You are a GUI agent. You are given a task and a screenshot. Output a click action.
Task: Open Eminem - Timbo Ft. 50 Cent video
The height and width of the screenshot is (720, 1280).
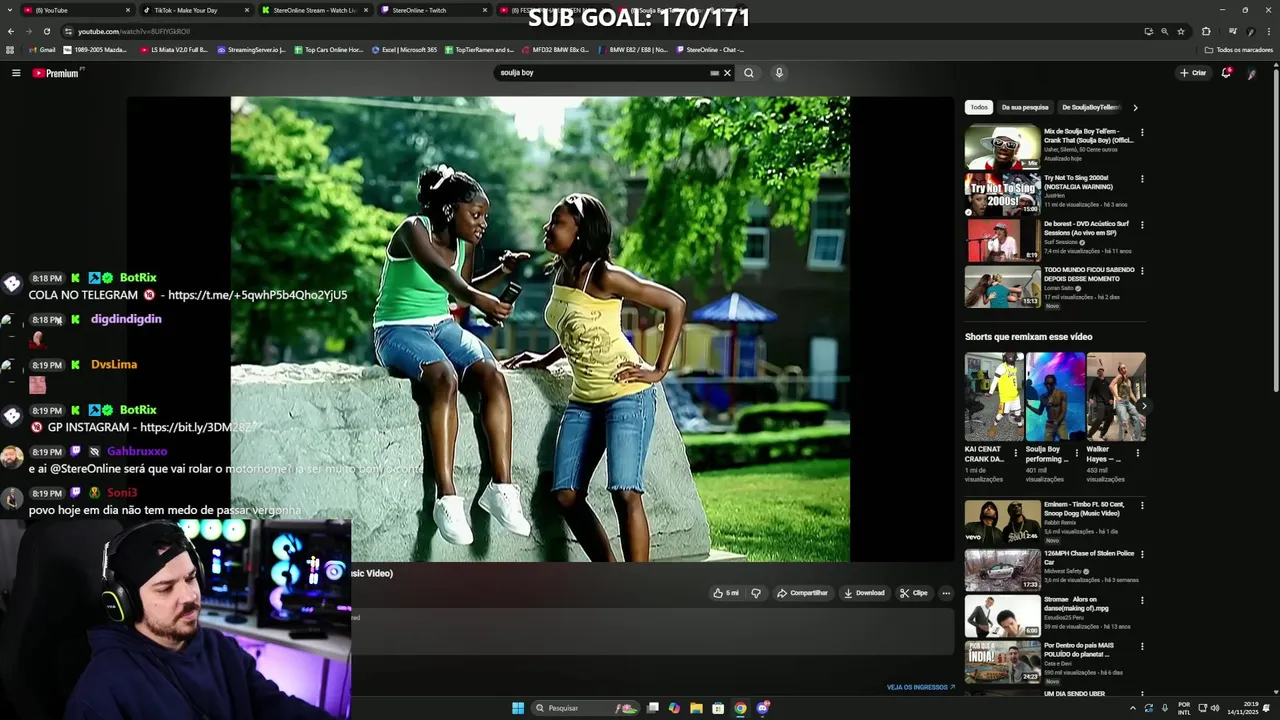[x=1002, y=521]
